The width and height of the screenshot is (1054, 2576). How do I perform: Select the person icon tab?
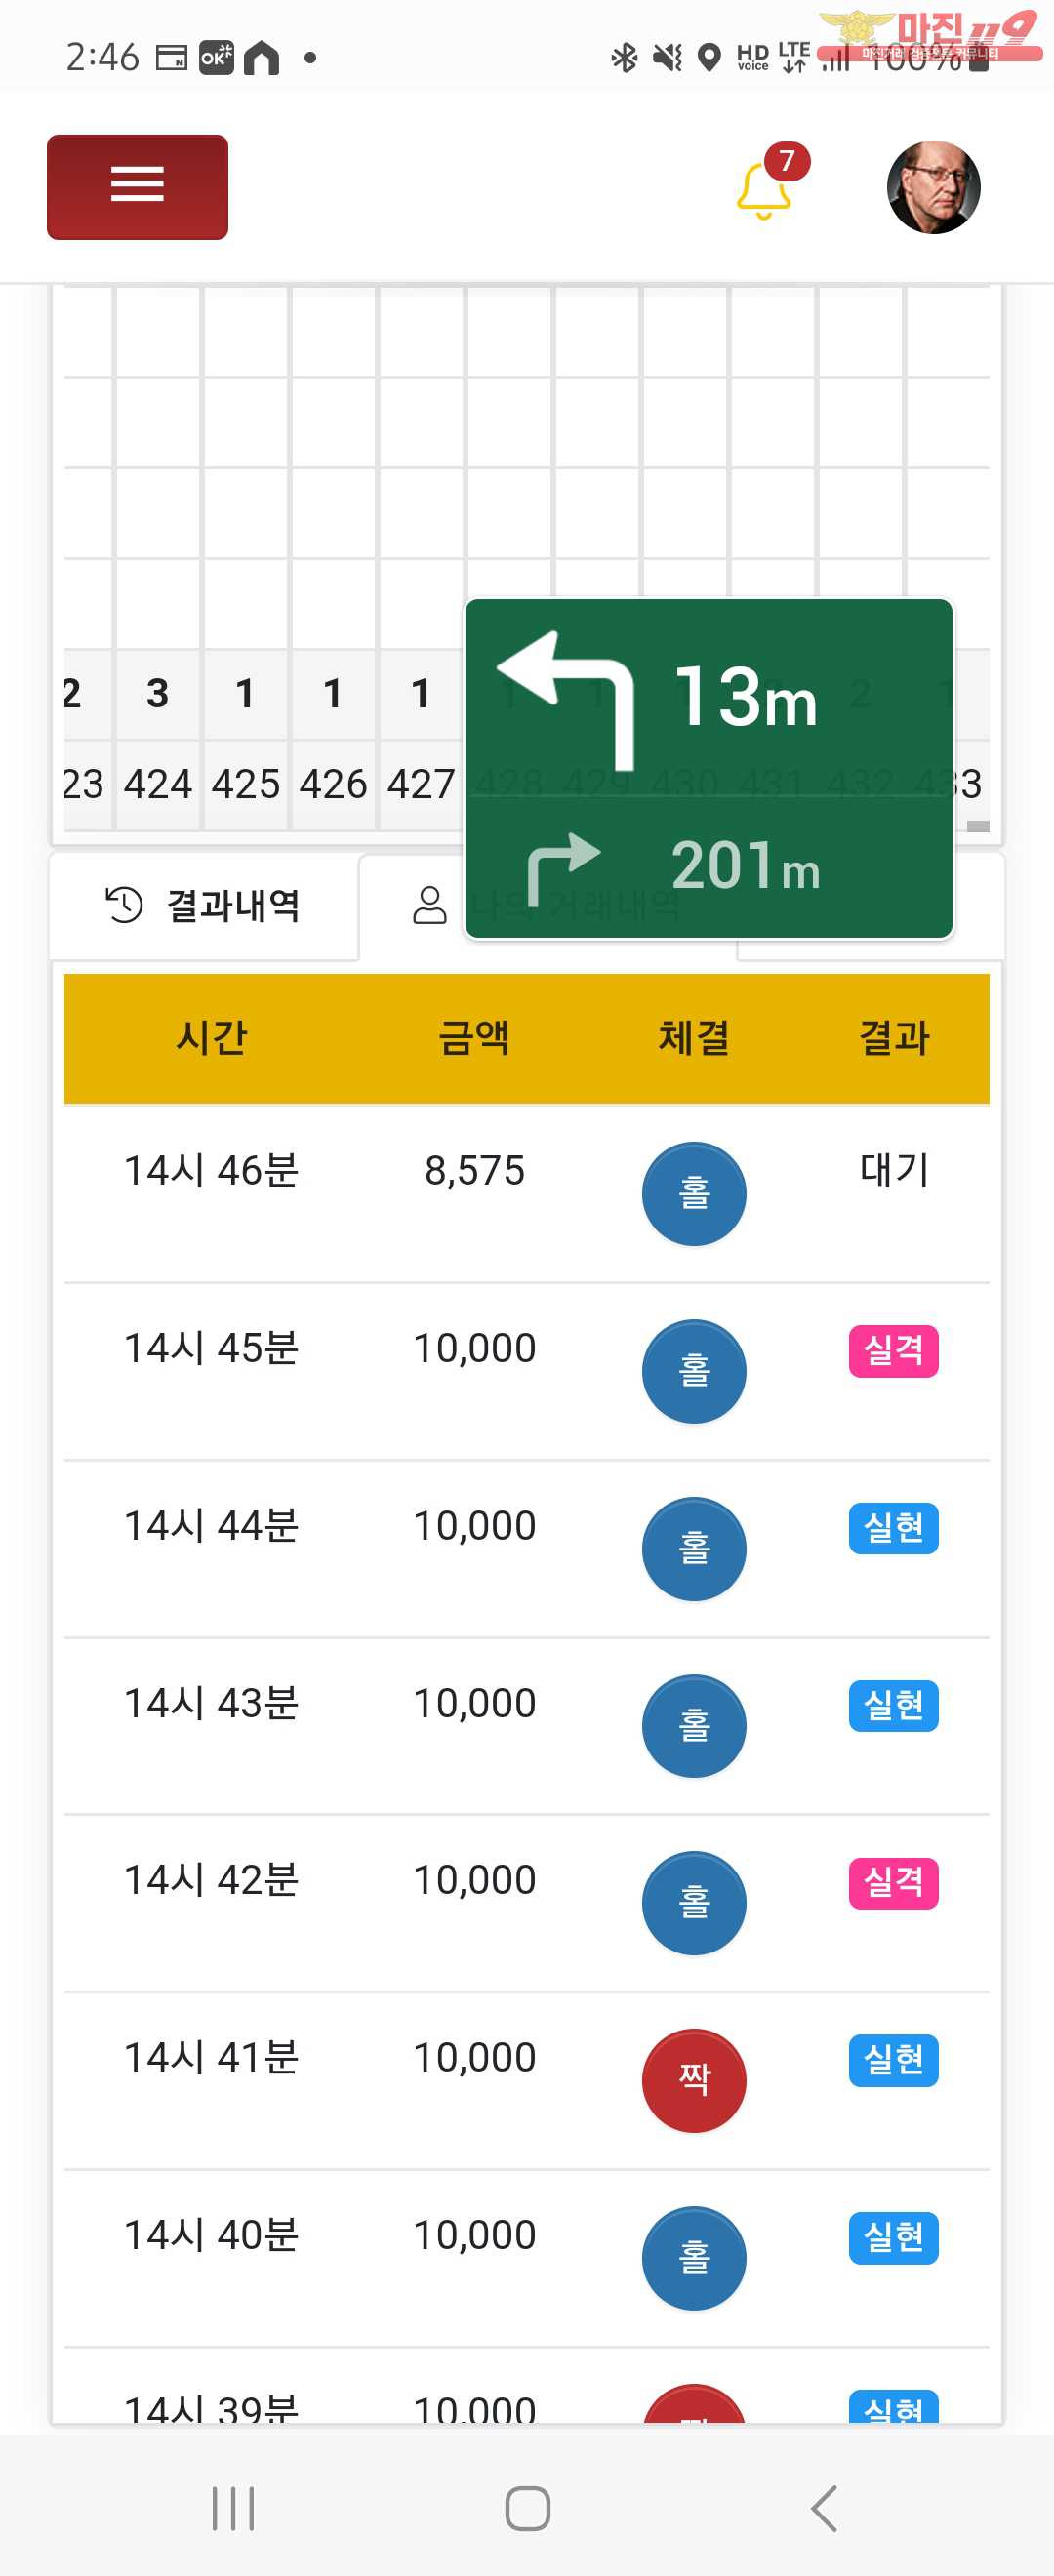pyautogui.click(x=429, y=906)
